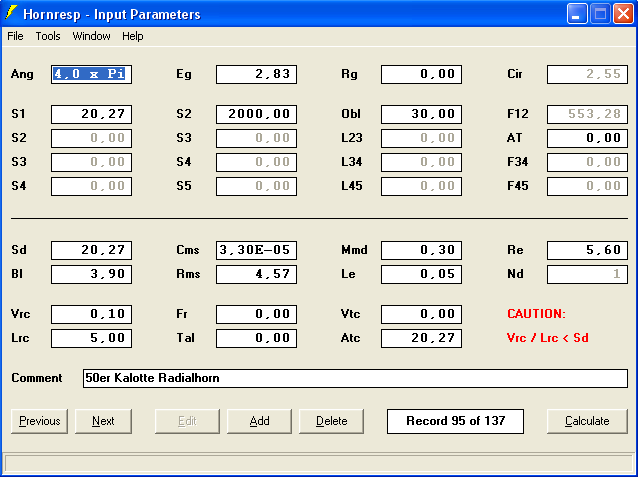Click the F45 input field

click(587, 186)
